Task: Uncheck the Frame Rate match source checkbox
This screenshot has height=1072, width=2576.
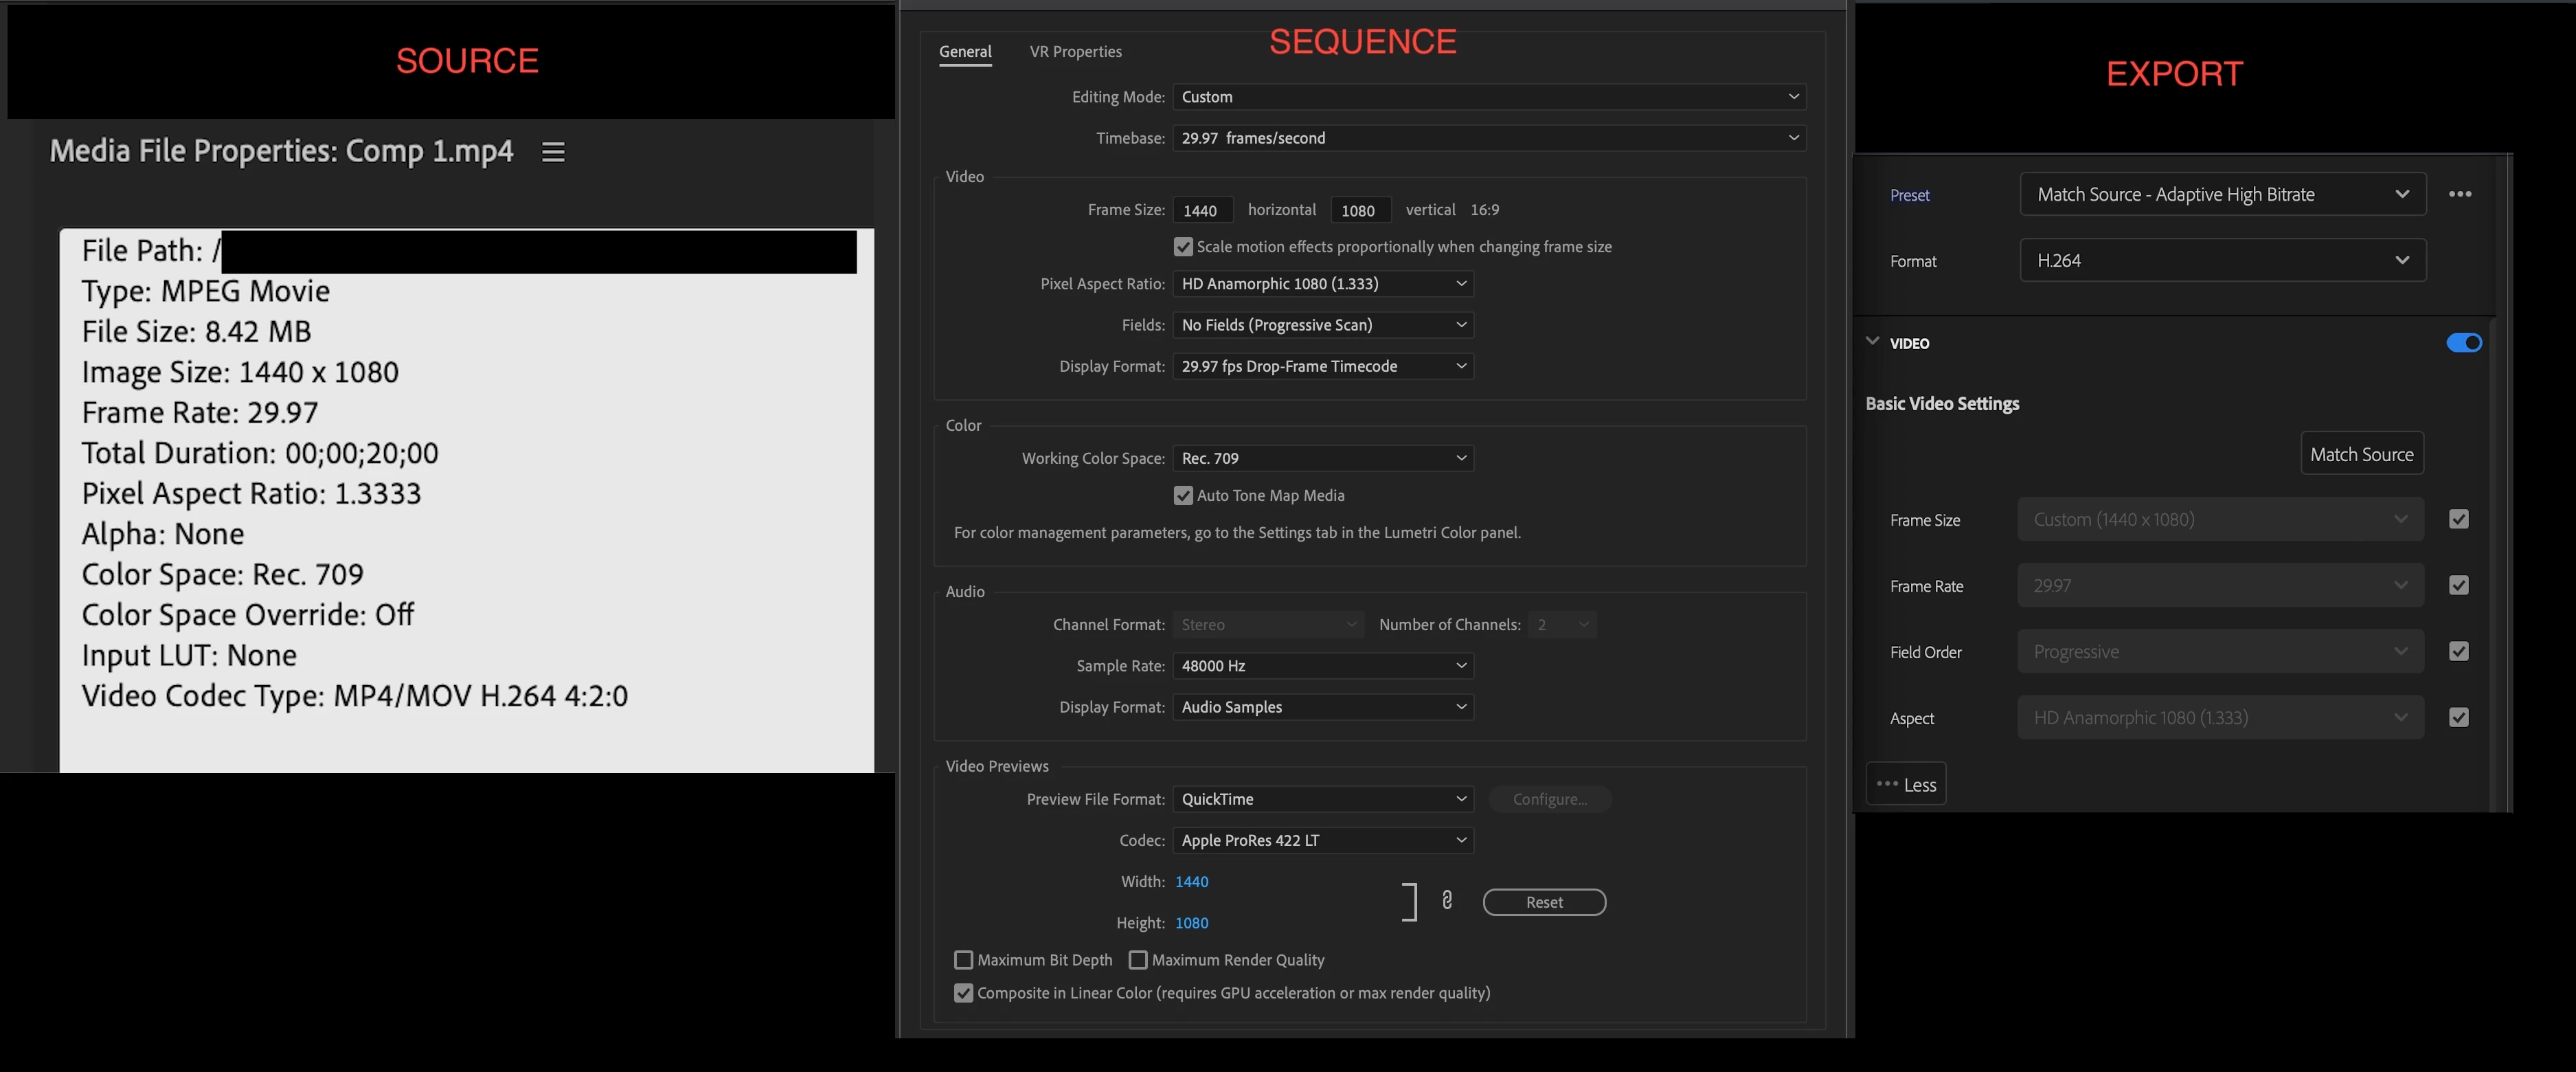Action: [x=2458, y=585]
